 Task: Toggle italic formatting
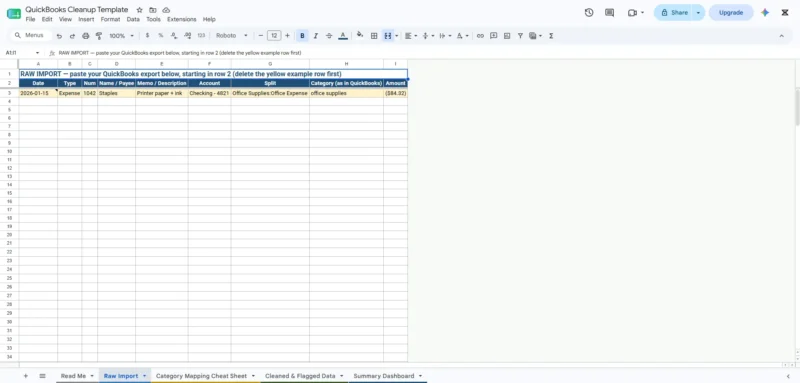(316, 36)
